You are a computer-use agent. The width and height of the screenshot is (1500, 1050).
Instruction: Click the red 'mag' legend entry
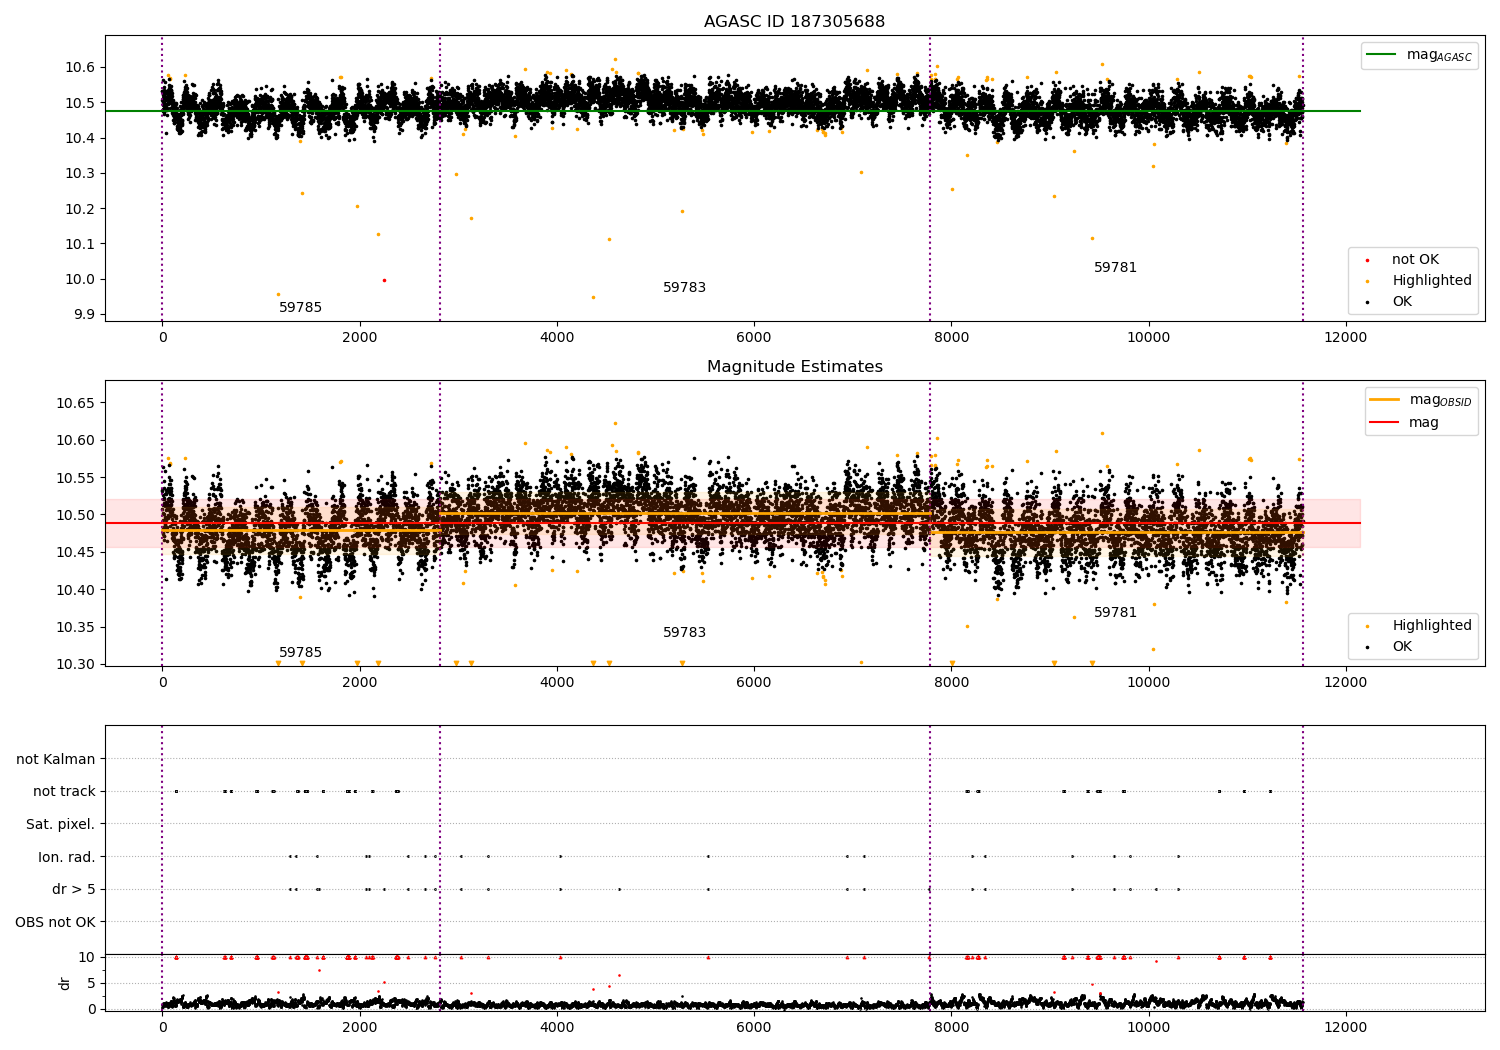click(1404, 423)
